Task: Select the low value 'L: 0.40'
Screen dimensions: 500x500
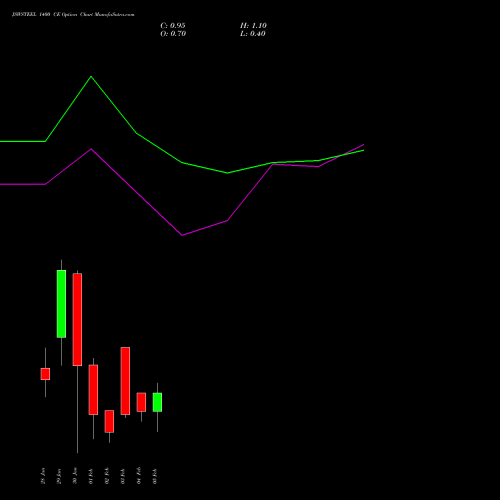Action: pyautogui.click(x=253, y=34)
